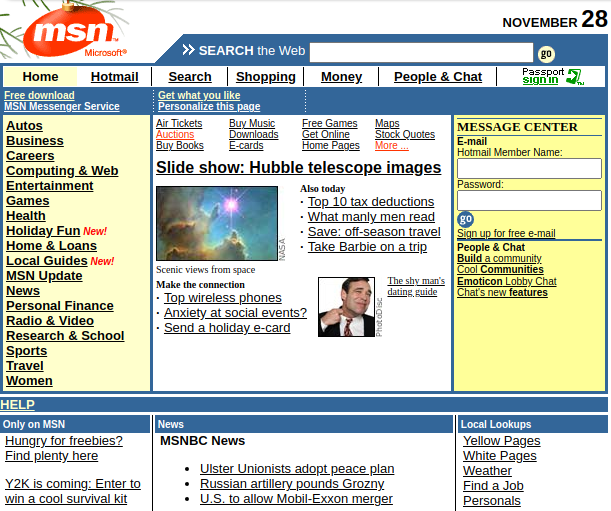The width and height of the screenshot is (611, 511).
Task: Click Yellow Pages lookup link
Action: tap(502, 440)
